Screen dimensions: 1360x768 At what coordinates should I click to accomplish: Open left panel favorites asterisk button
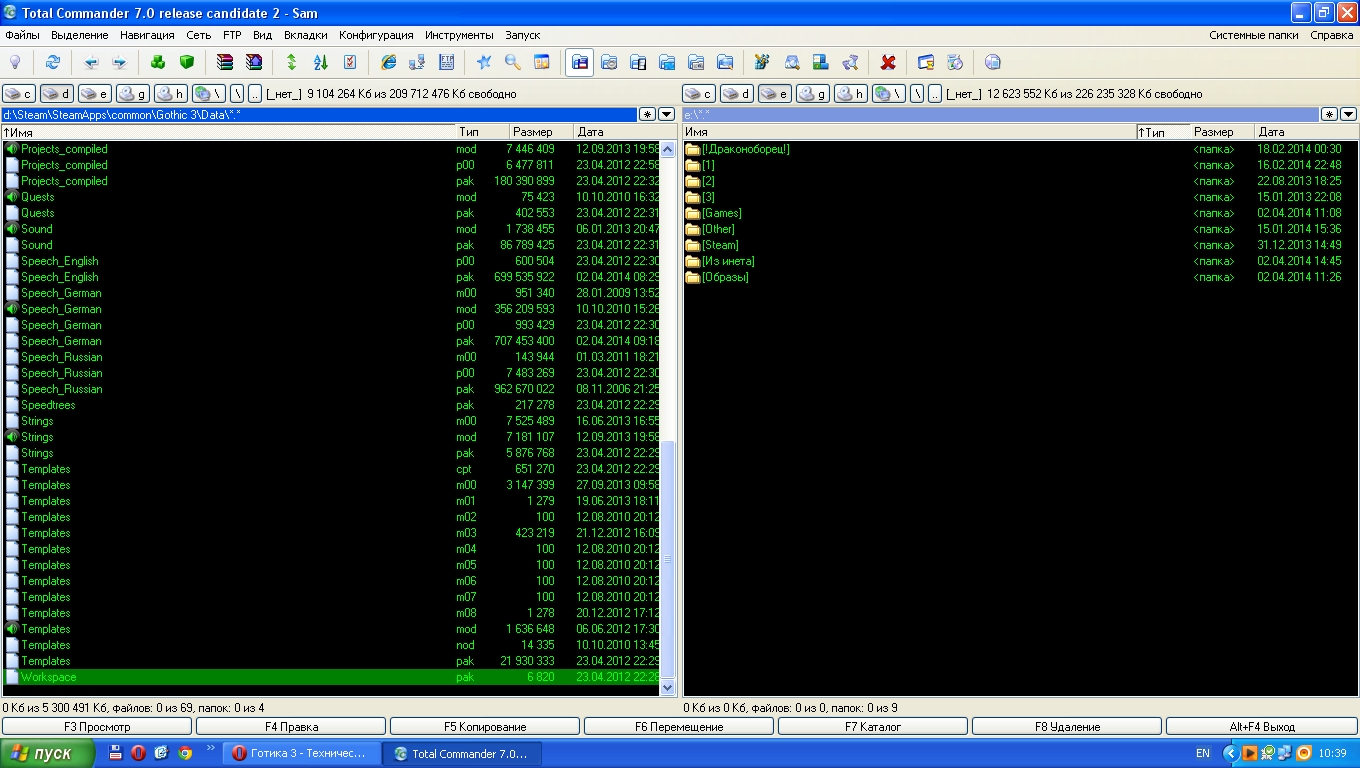(x=648, y=115)
